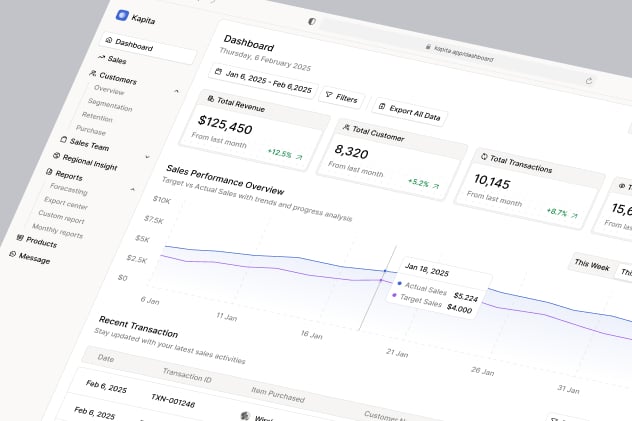Select Dashboard in the sidebar
Viewport: 632px width, 421px height.
pyautogui.click(x=133, y=46)
